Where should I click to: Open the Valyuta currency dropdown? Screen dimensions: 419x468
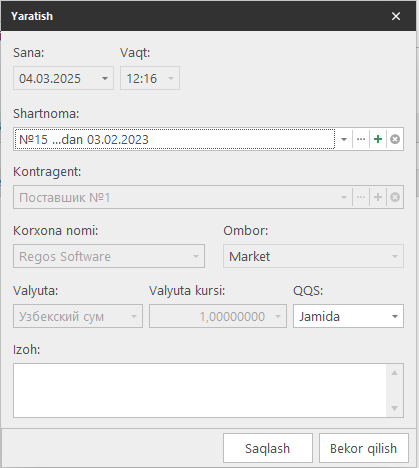point(134,316)
